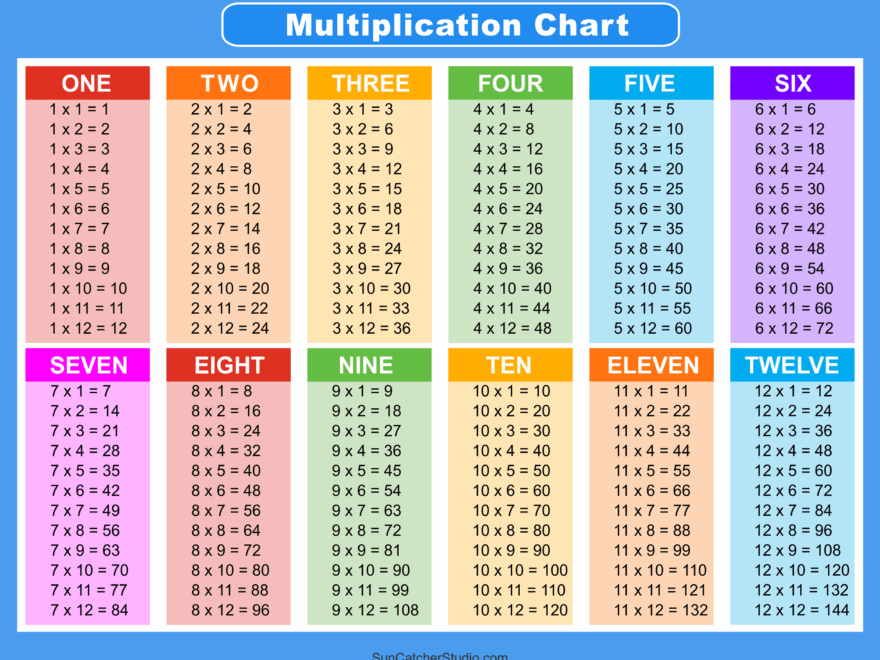Click the row '4 x 1 = 4'
The width and height of the screenshot is (880, 660).
coord(503,109)
